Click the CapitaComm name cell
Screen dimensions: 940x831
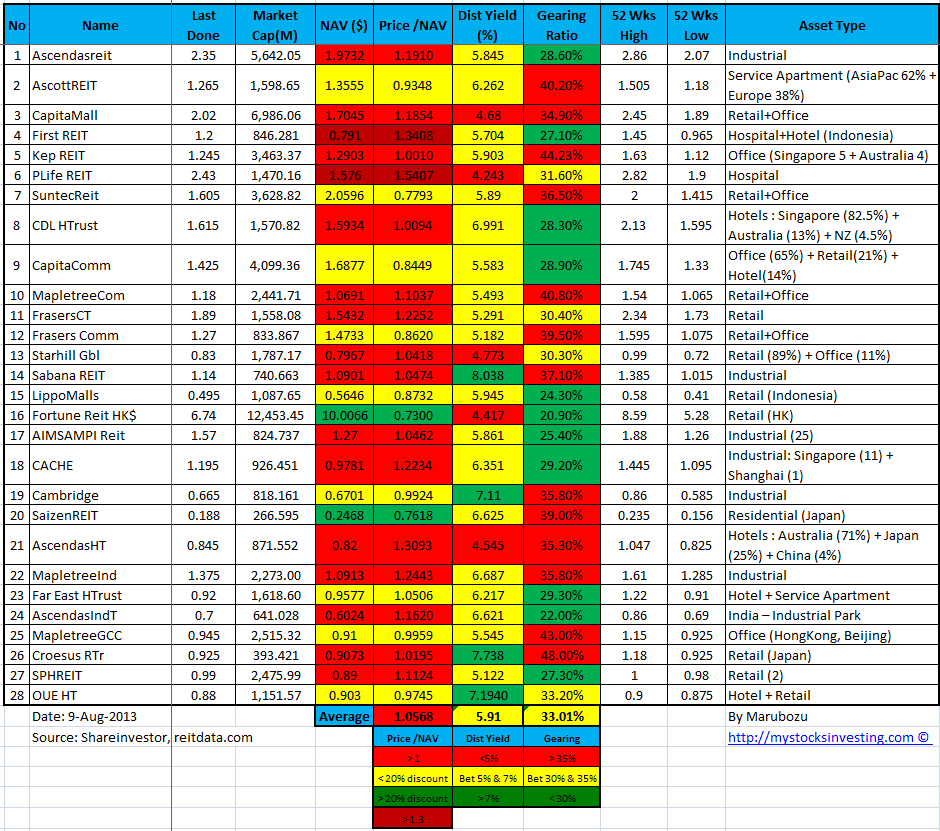[x=100, y=265]
